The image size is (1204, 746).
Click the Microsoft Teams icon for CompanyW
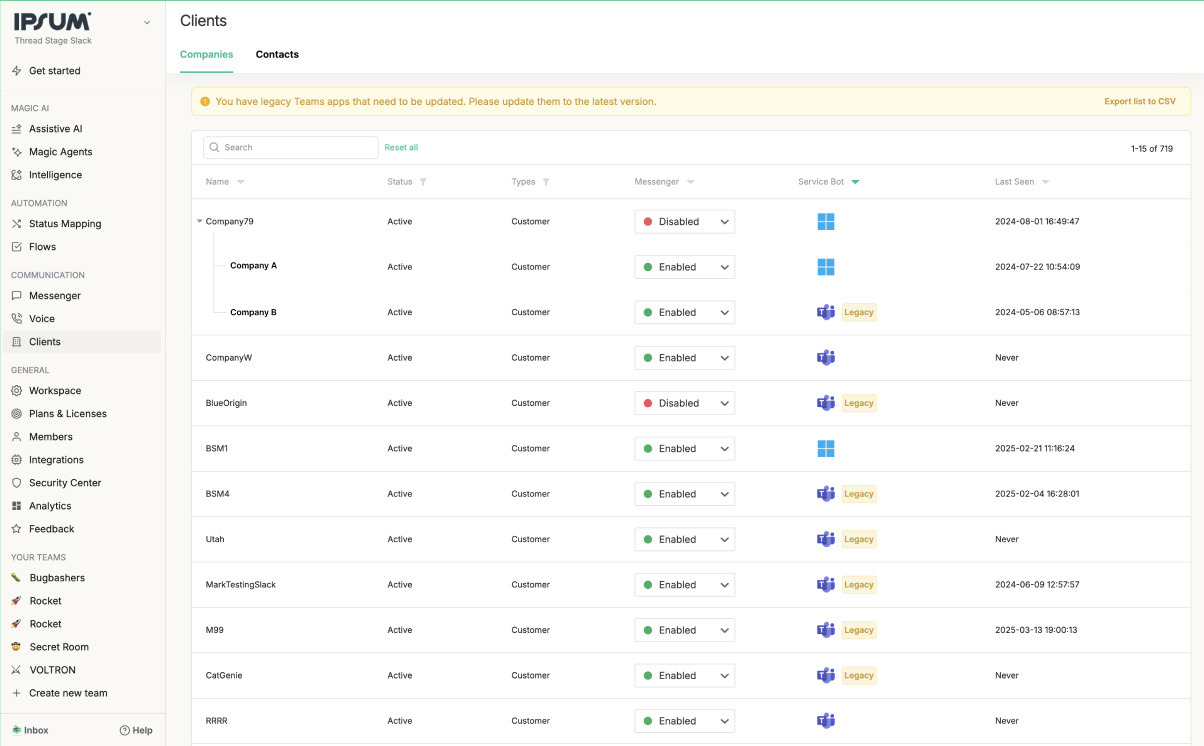click(x=825, y=358)
